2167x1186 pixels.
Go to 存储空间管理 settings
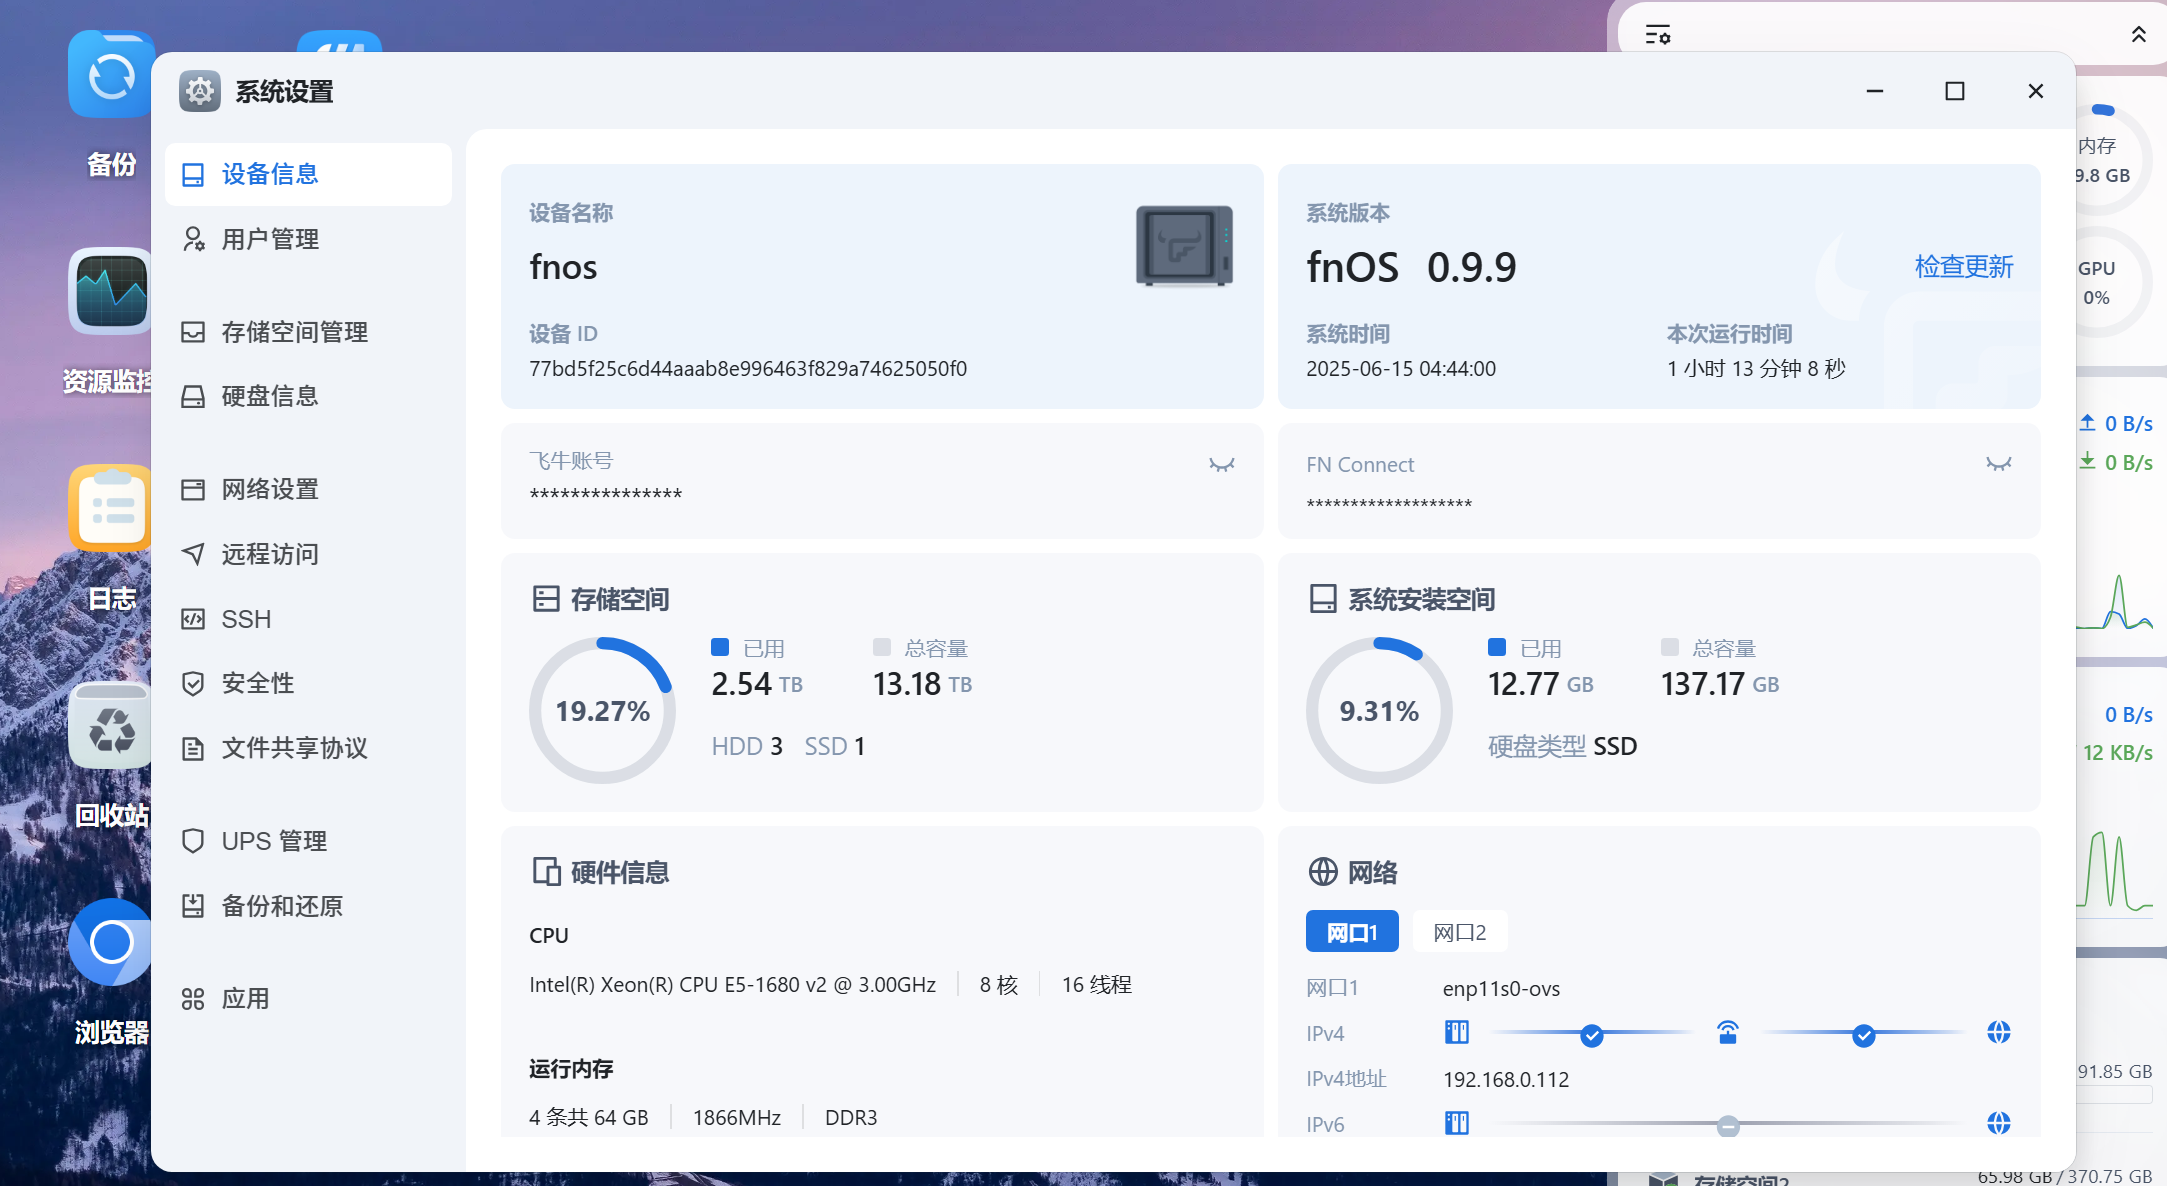pyautogui.click(x=308, y=332)
